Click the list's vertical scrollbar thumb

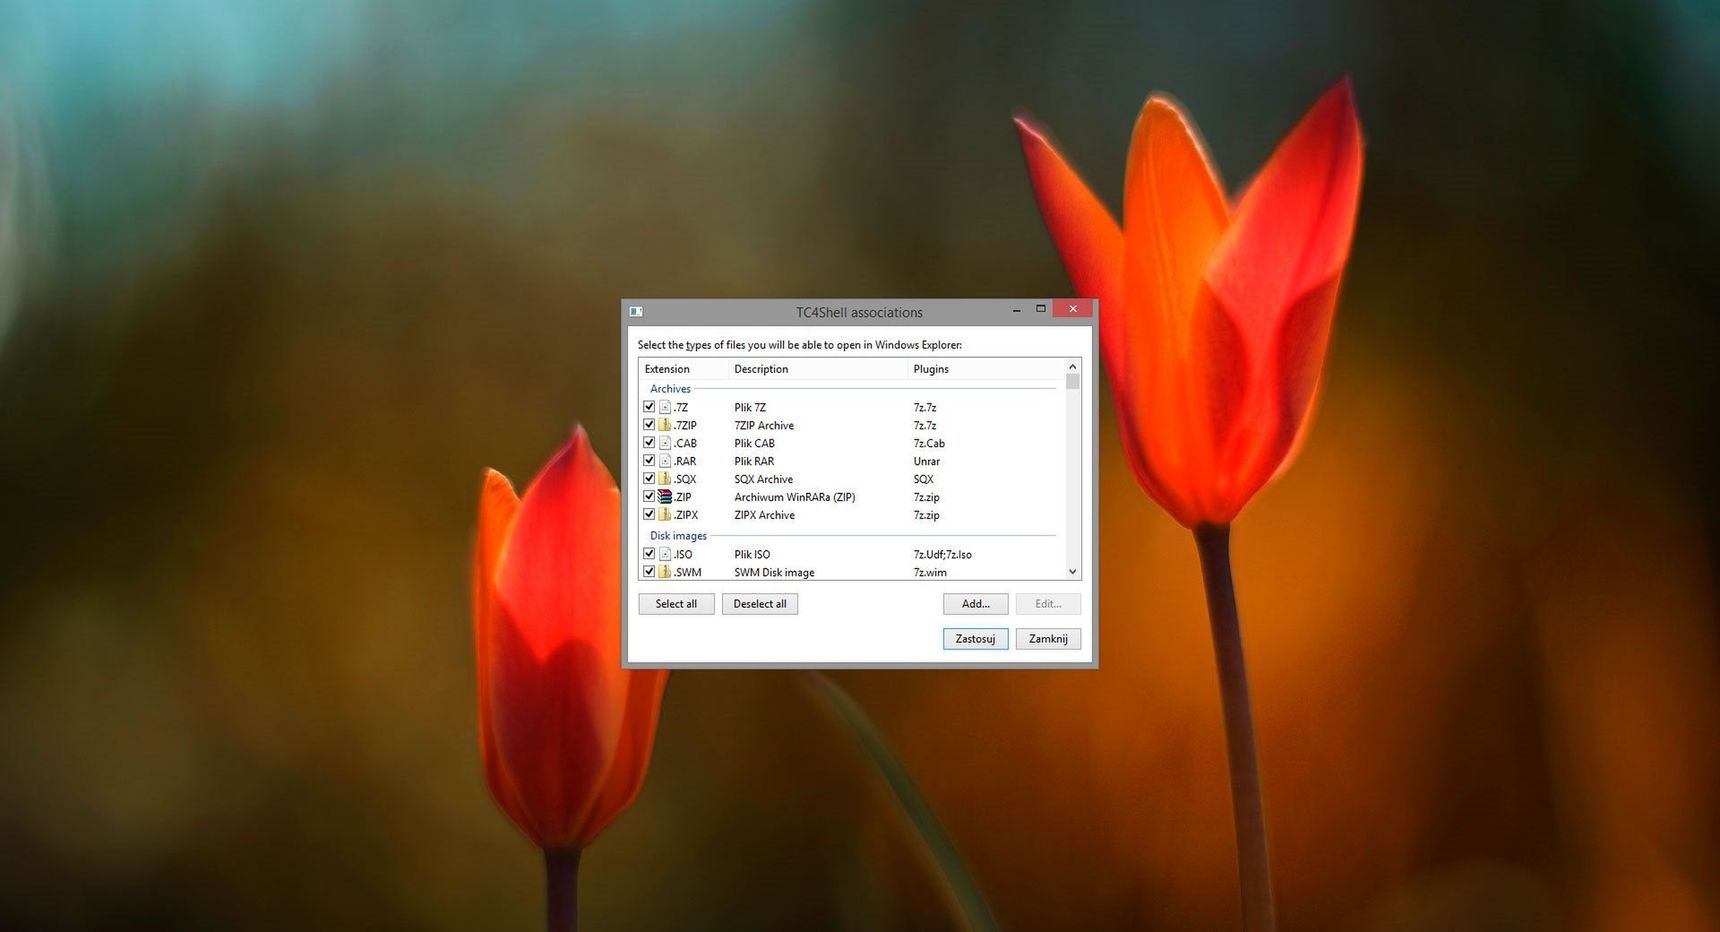[1073, 382]
